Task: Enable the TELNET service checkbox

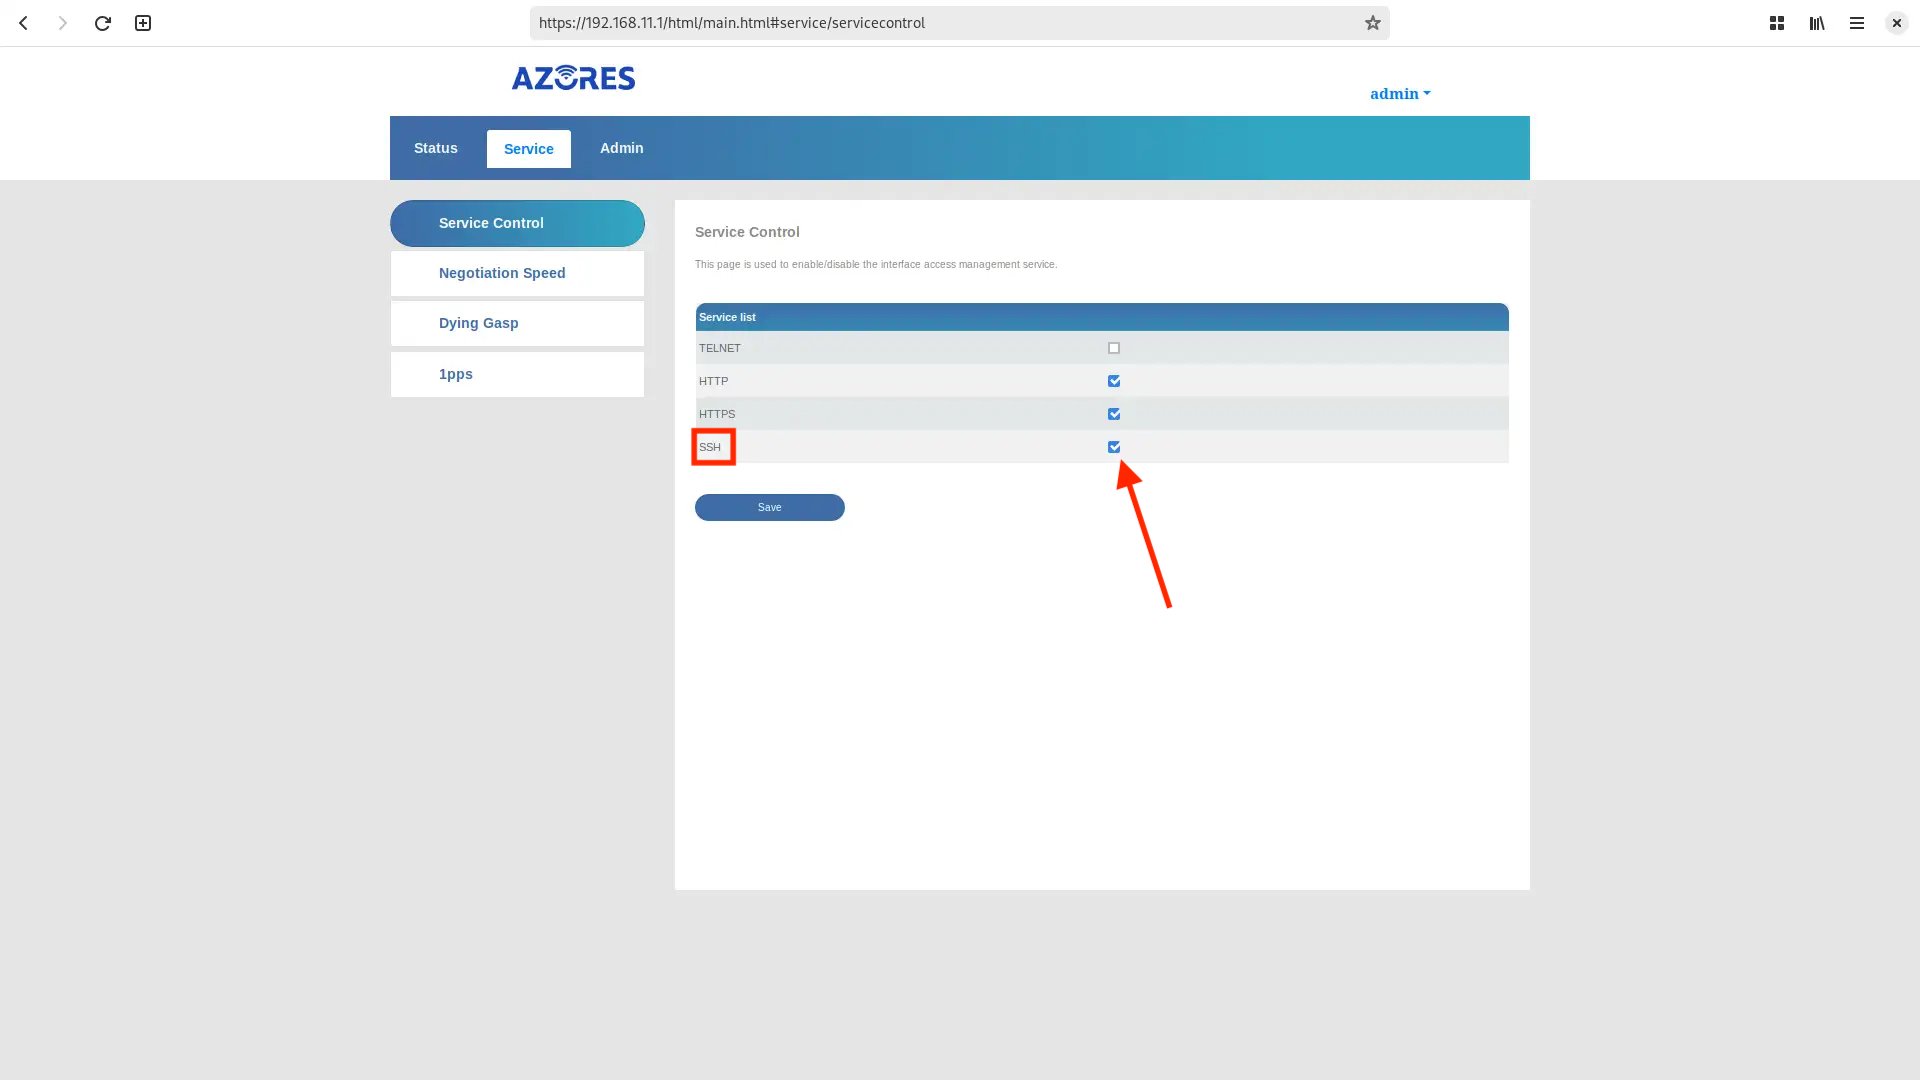Action: coord(1113,348)
